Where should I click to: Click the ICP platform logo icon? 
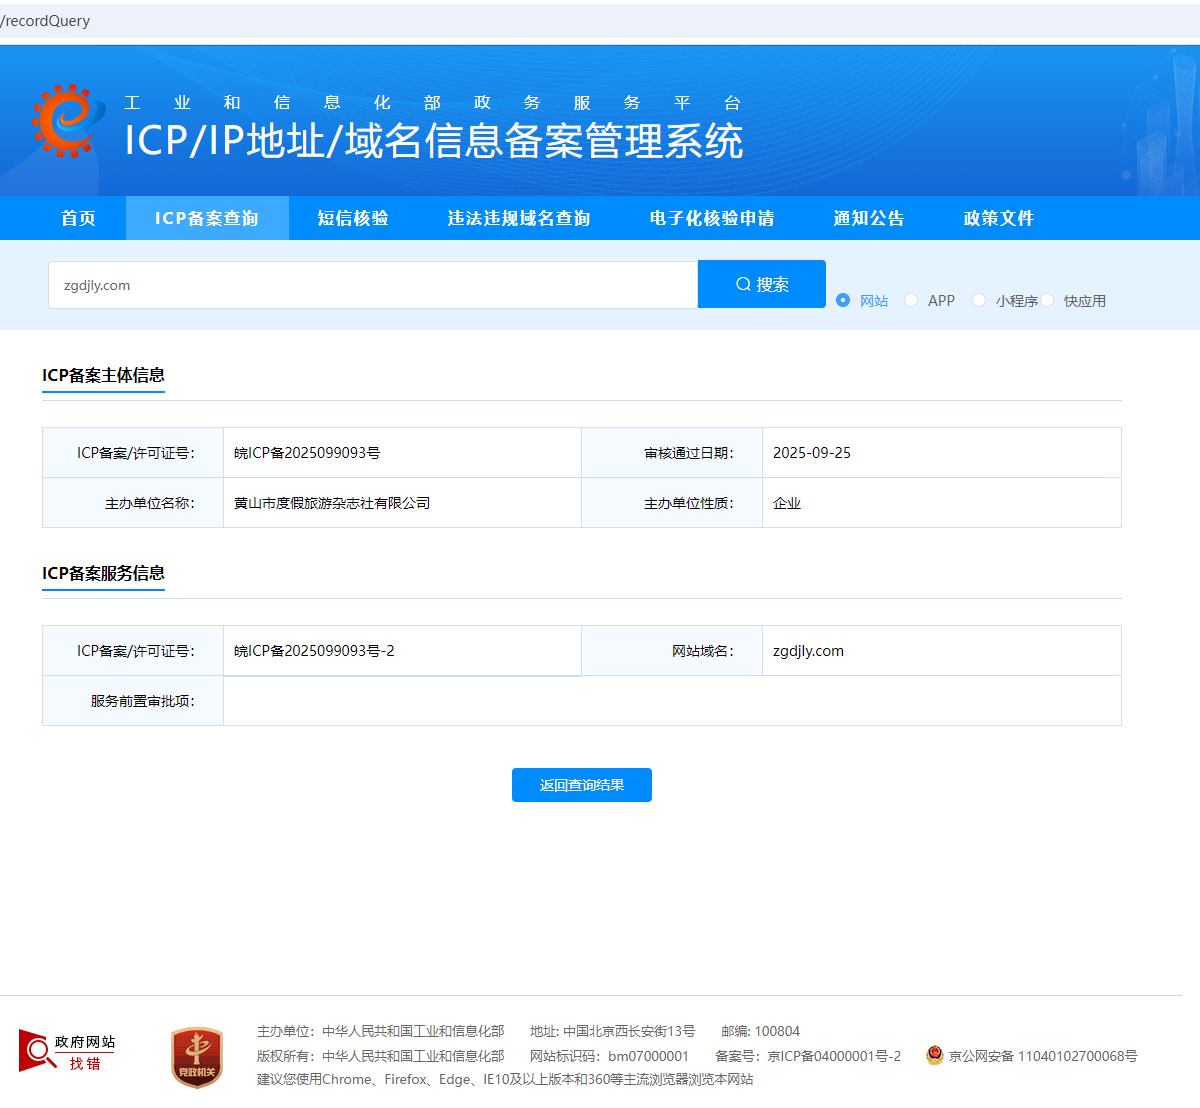[x=66, y=121]
